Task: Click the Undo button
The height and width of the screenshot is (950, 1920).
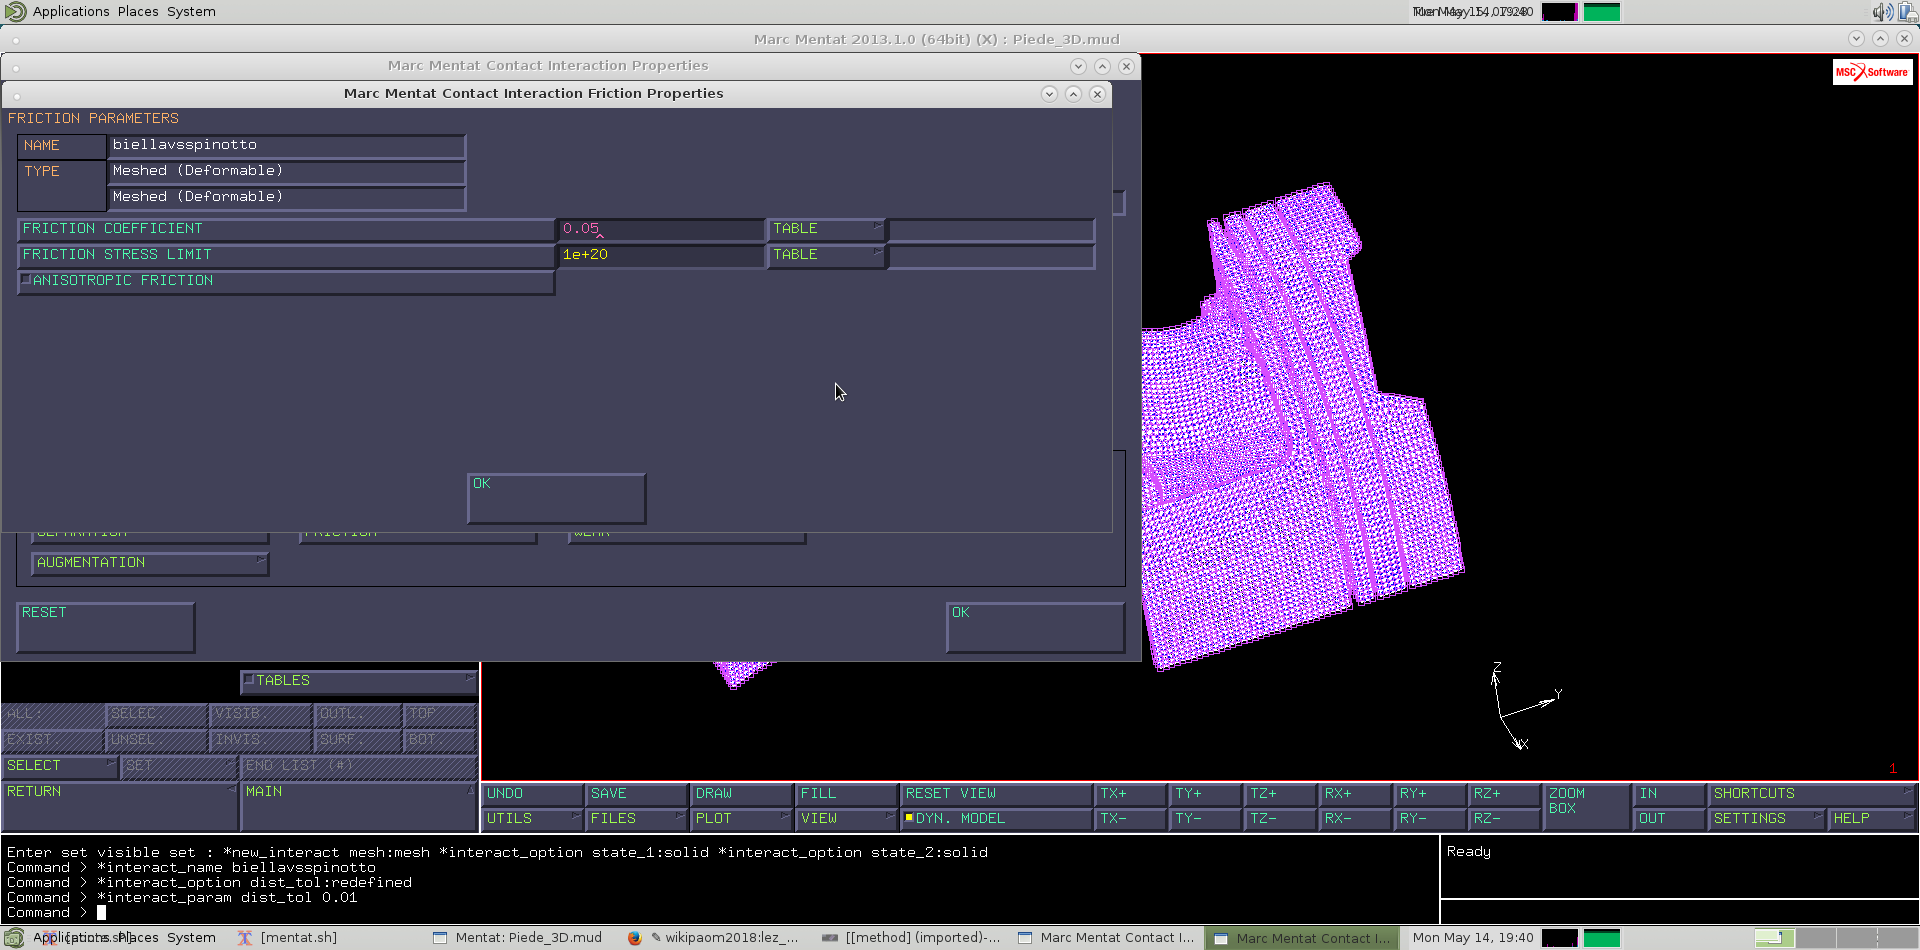Action: pyautogui.click(x=533, y=794)
